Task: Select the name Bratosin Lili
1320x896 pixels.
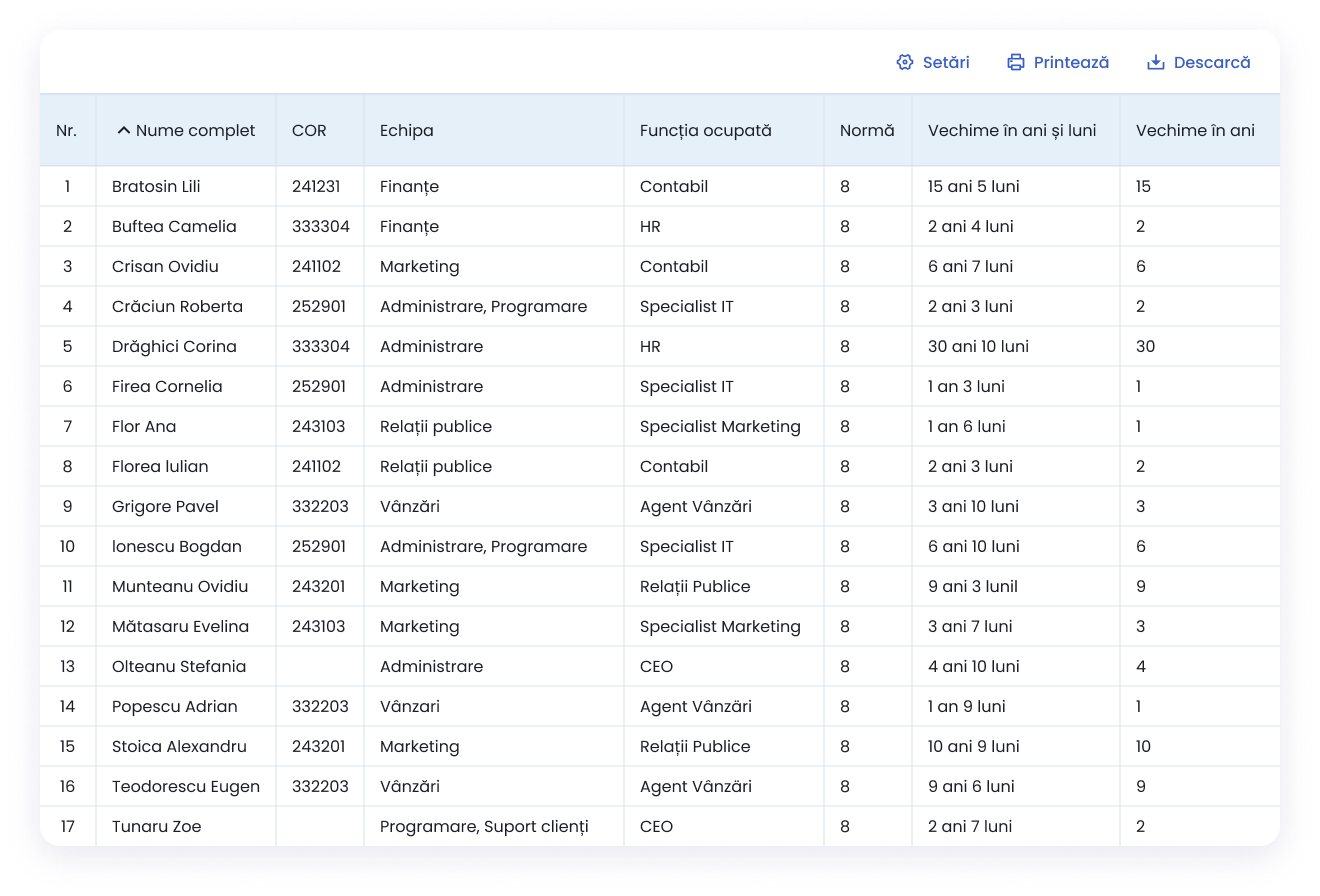Action: click(x=157, y=186)
